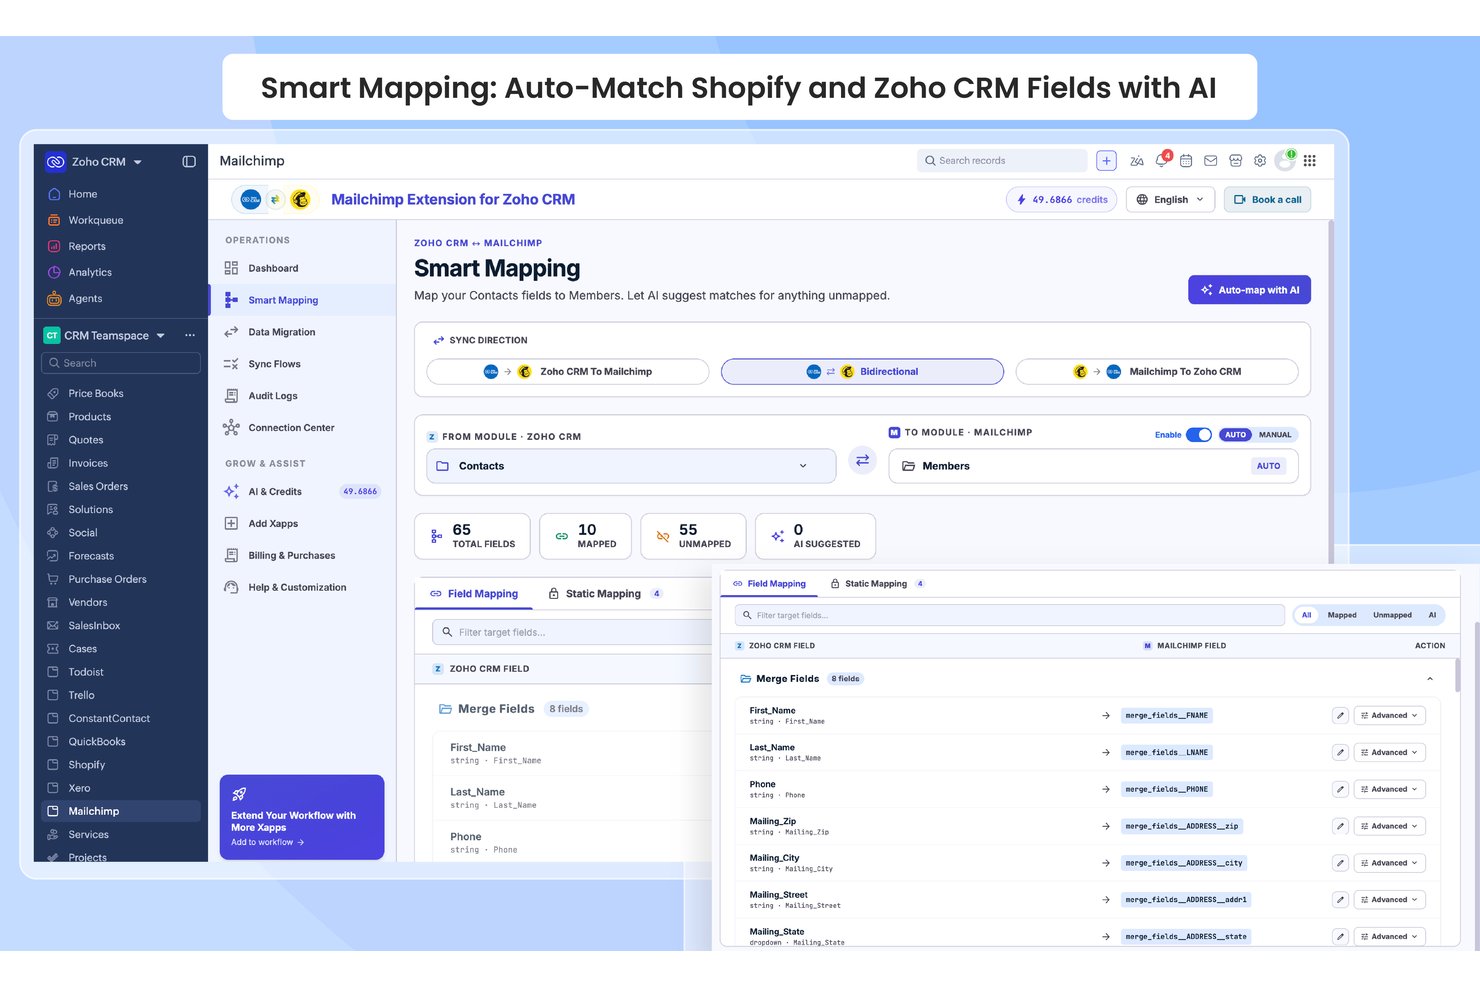Collapse the Merge Fields group
1480x987 pixels.
pyautogui.click(x=1429, y=679)
